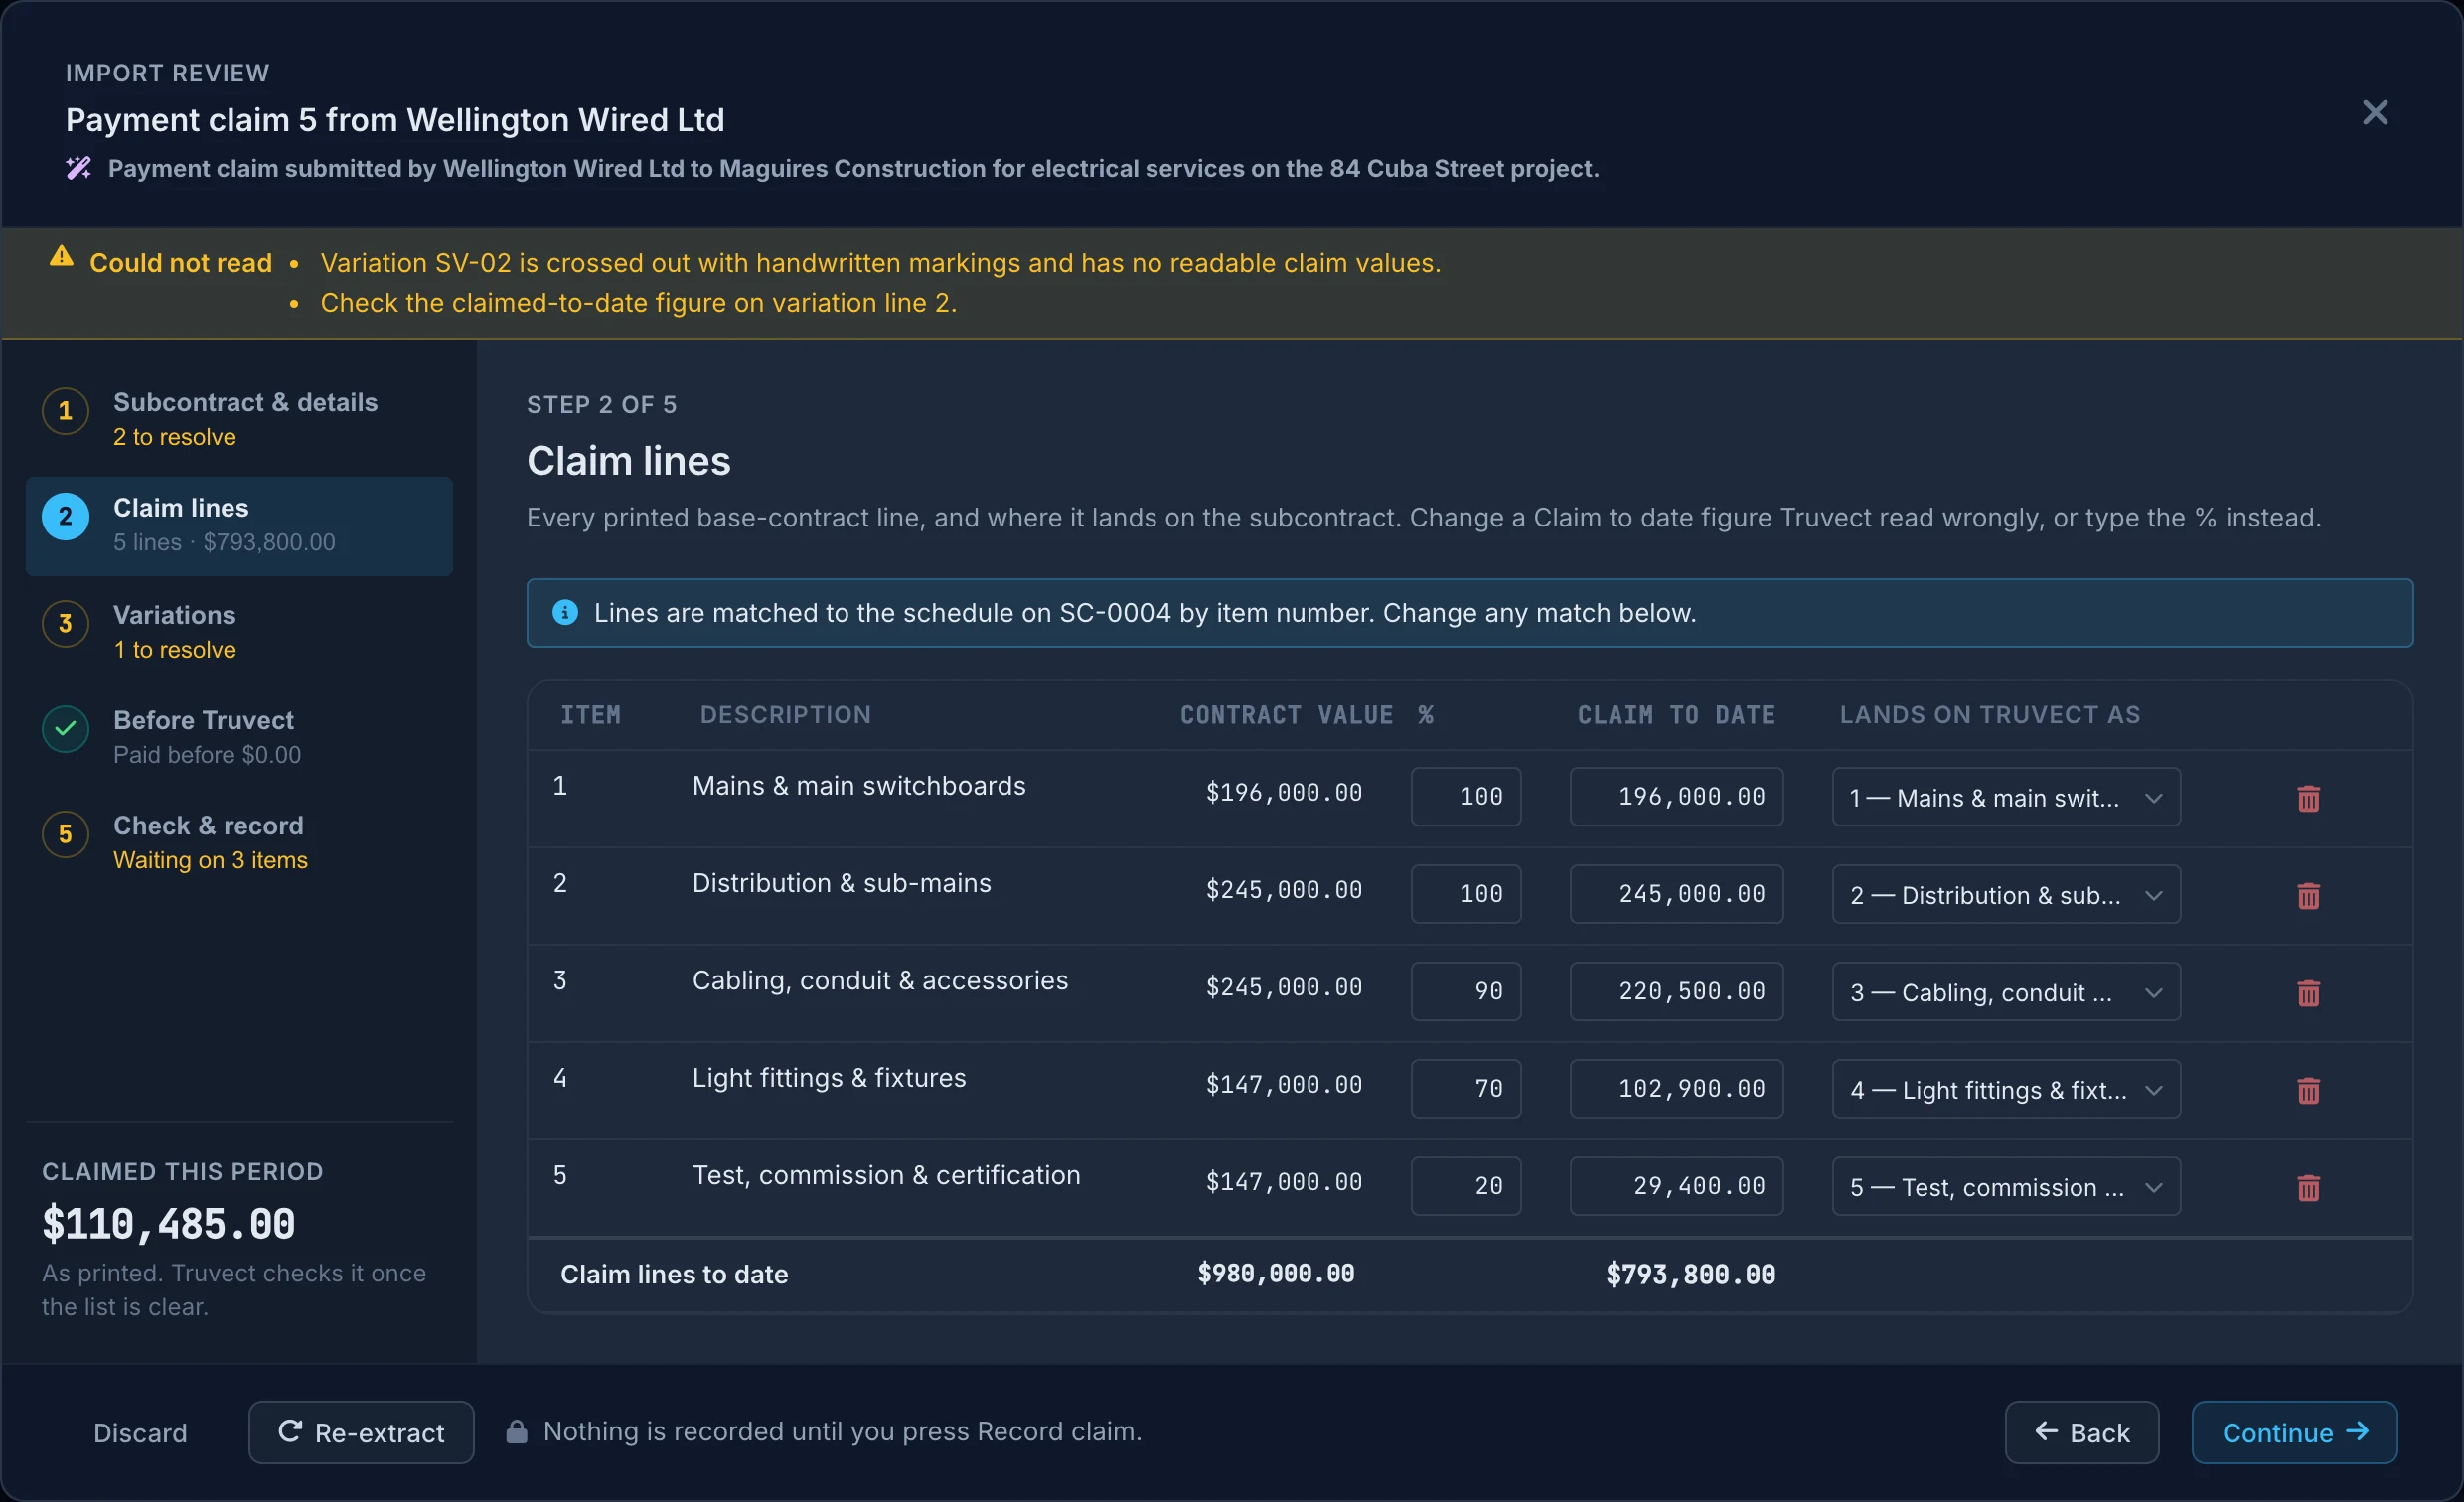Image resolution: width=2464 pixels, height=1502 pixels.
Task: Delete the Test, commission & certification line
Action: [2308, 1187]
